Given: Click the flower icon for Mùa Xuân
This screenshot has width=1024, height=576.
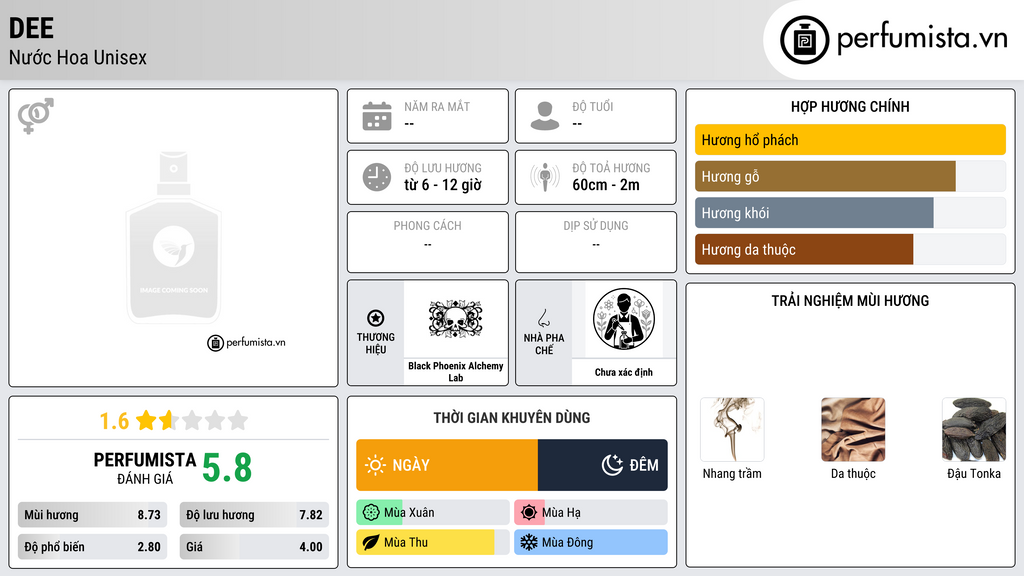Looking at the screenshot, I should tap(371, 513).
